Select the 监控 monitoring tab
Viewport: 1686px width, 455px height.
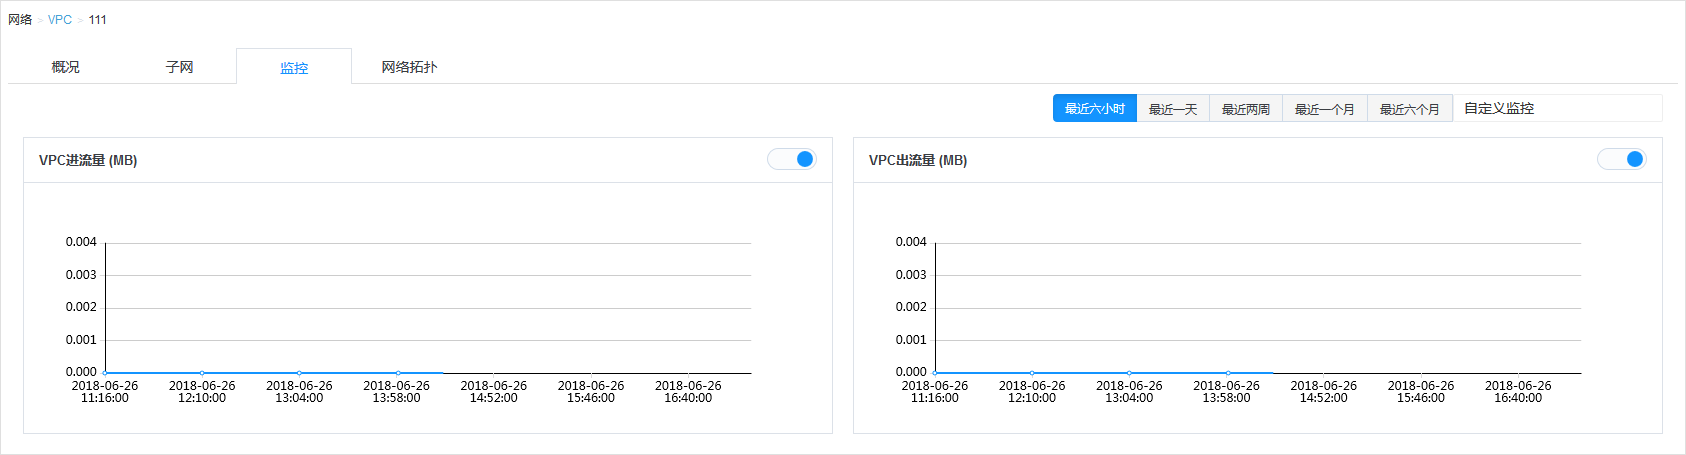(x=294, y=67)
